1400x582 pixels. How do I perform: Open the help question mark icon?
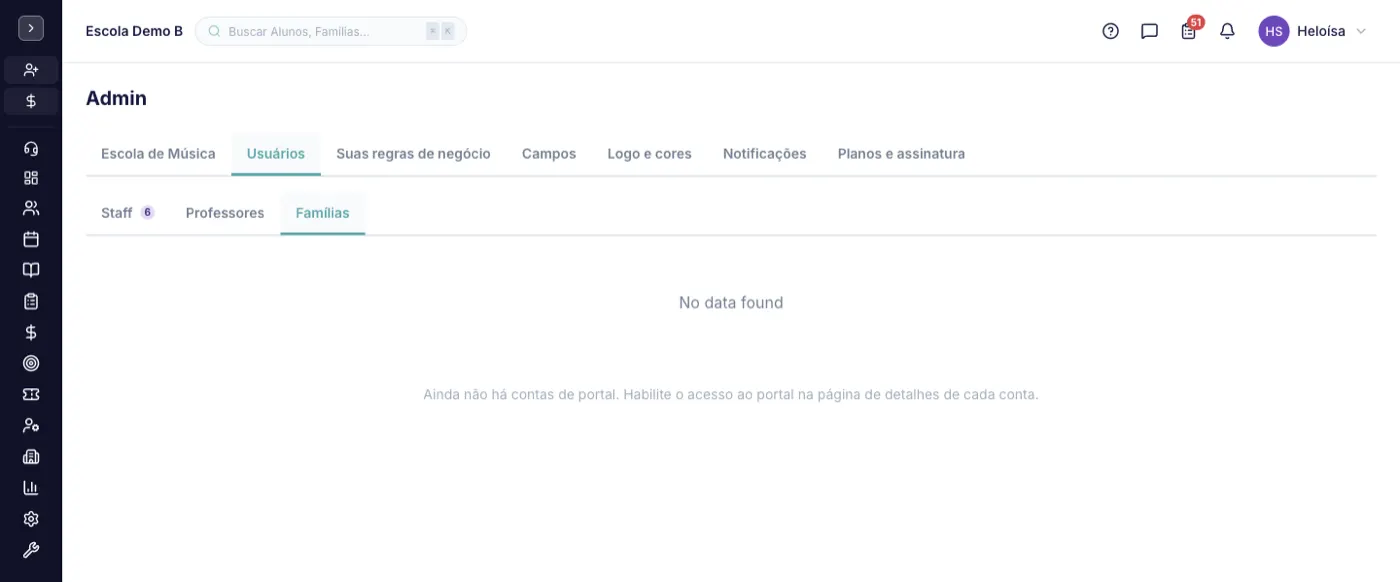click(1110, 31)
